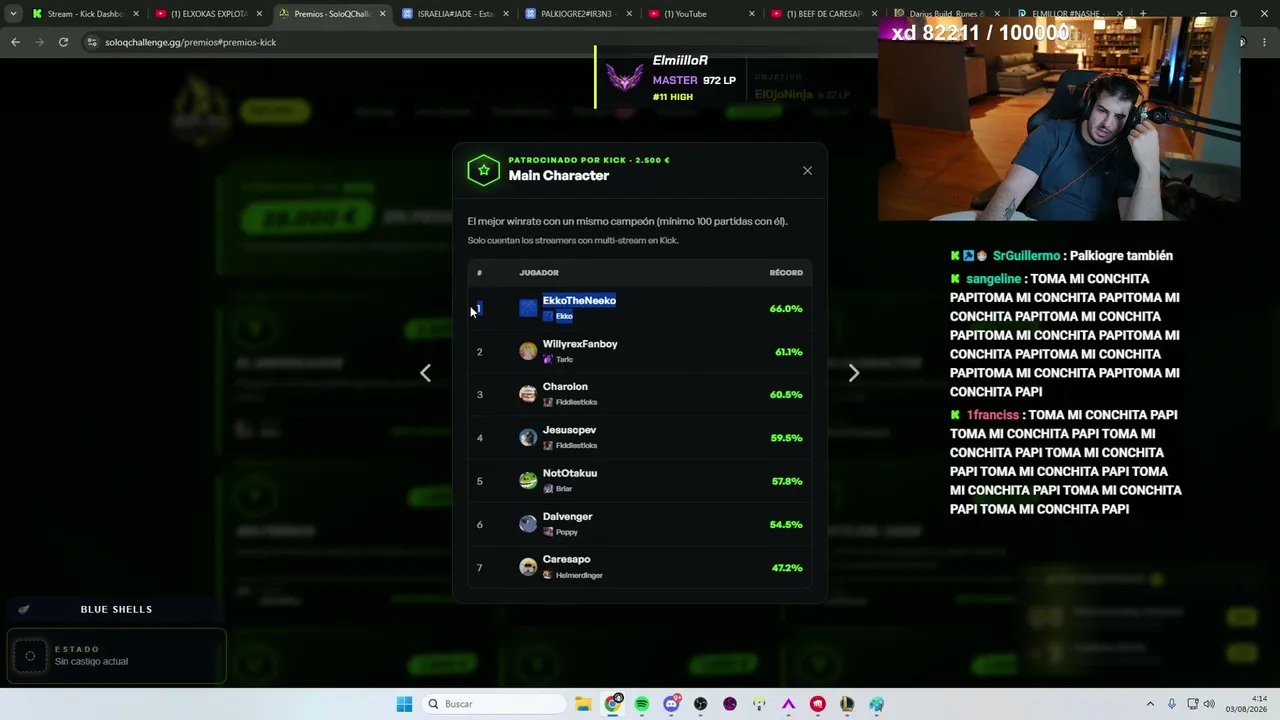The height and width of the screenshot is (720, 1280).
Task: Select the Dalvenger player name
Action: [x=567, y=516]
